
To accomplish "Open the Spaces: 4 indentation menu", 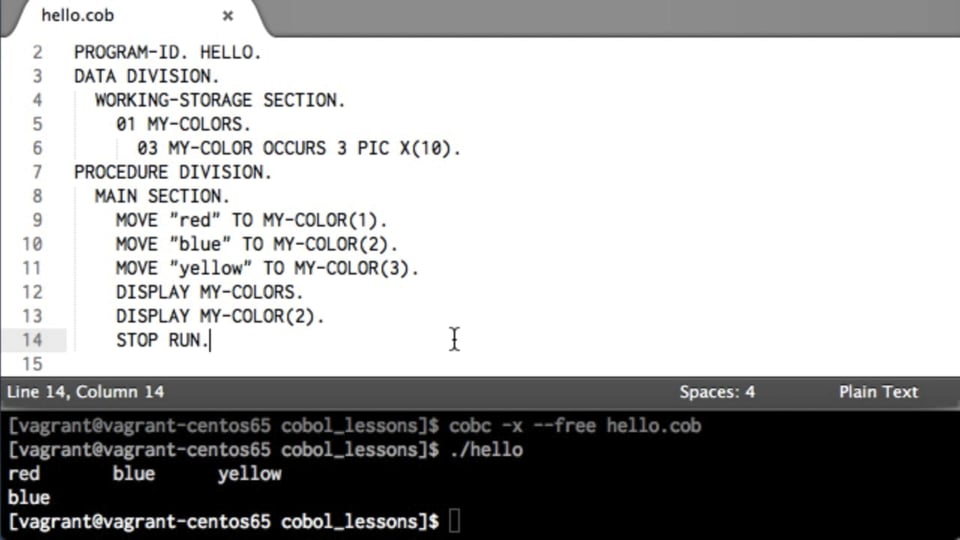I will [717, 392].
